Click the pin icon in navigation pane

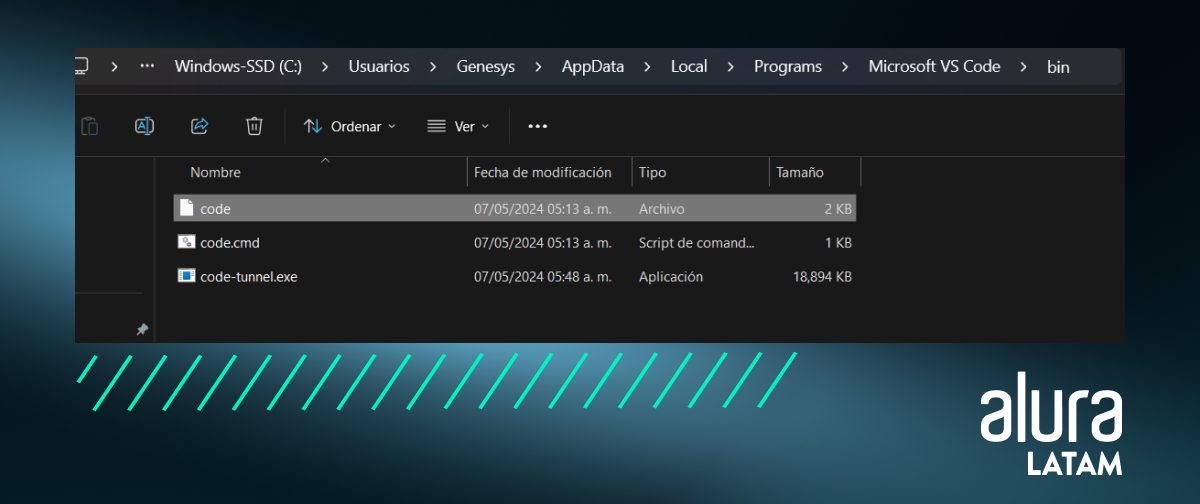click(x=142, y=329)
